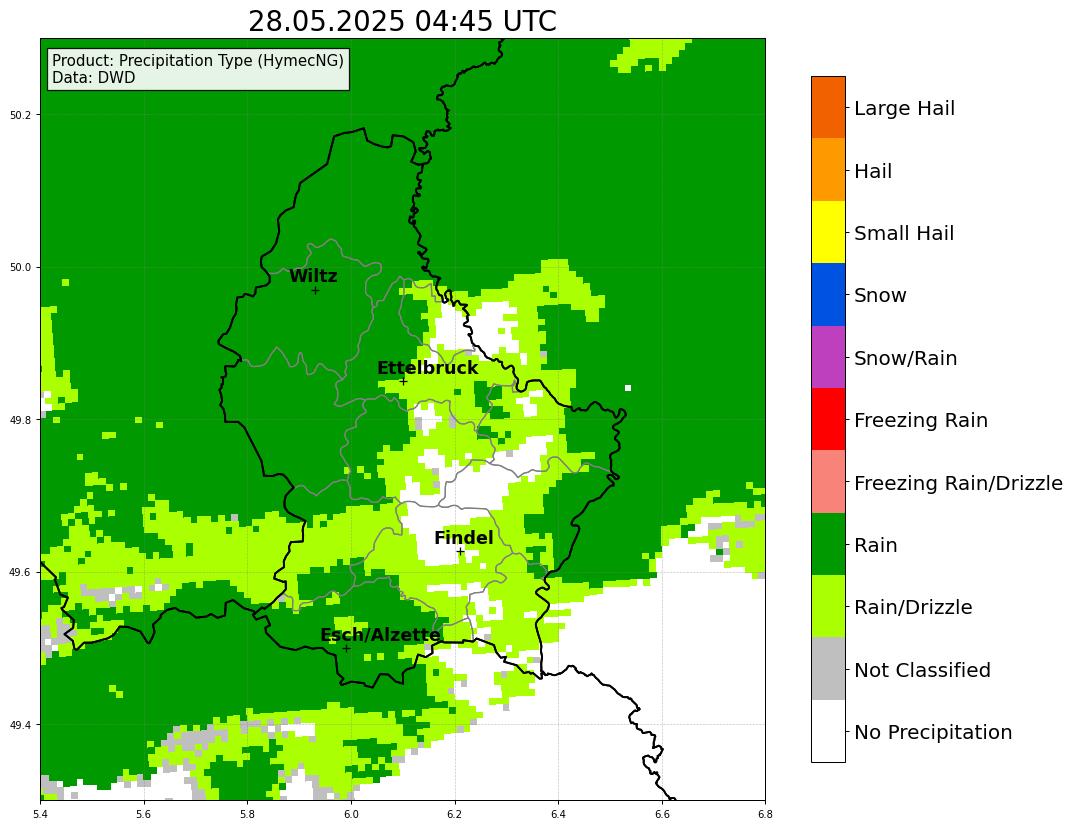
Task: Click the Wiltz city label
Action: 313,276
